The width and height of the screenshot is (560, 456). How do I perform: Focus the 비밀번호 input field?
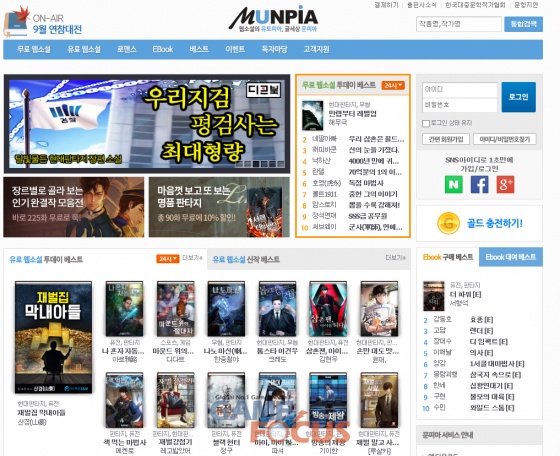coord(460,105)
